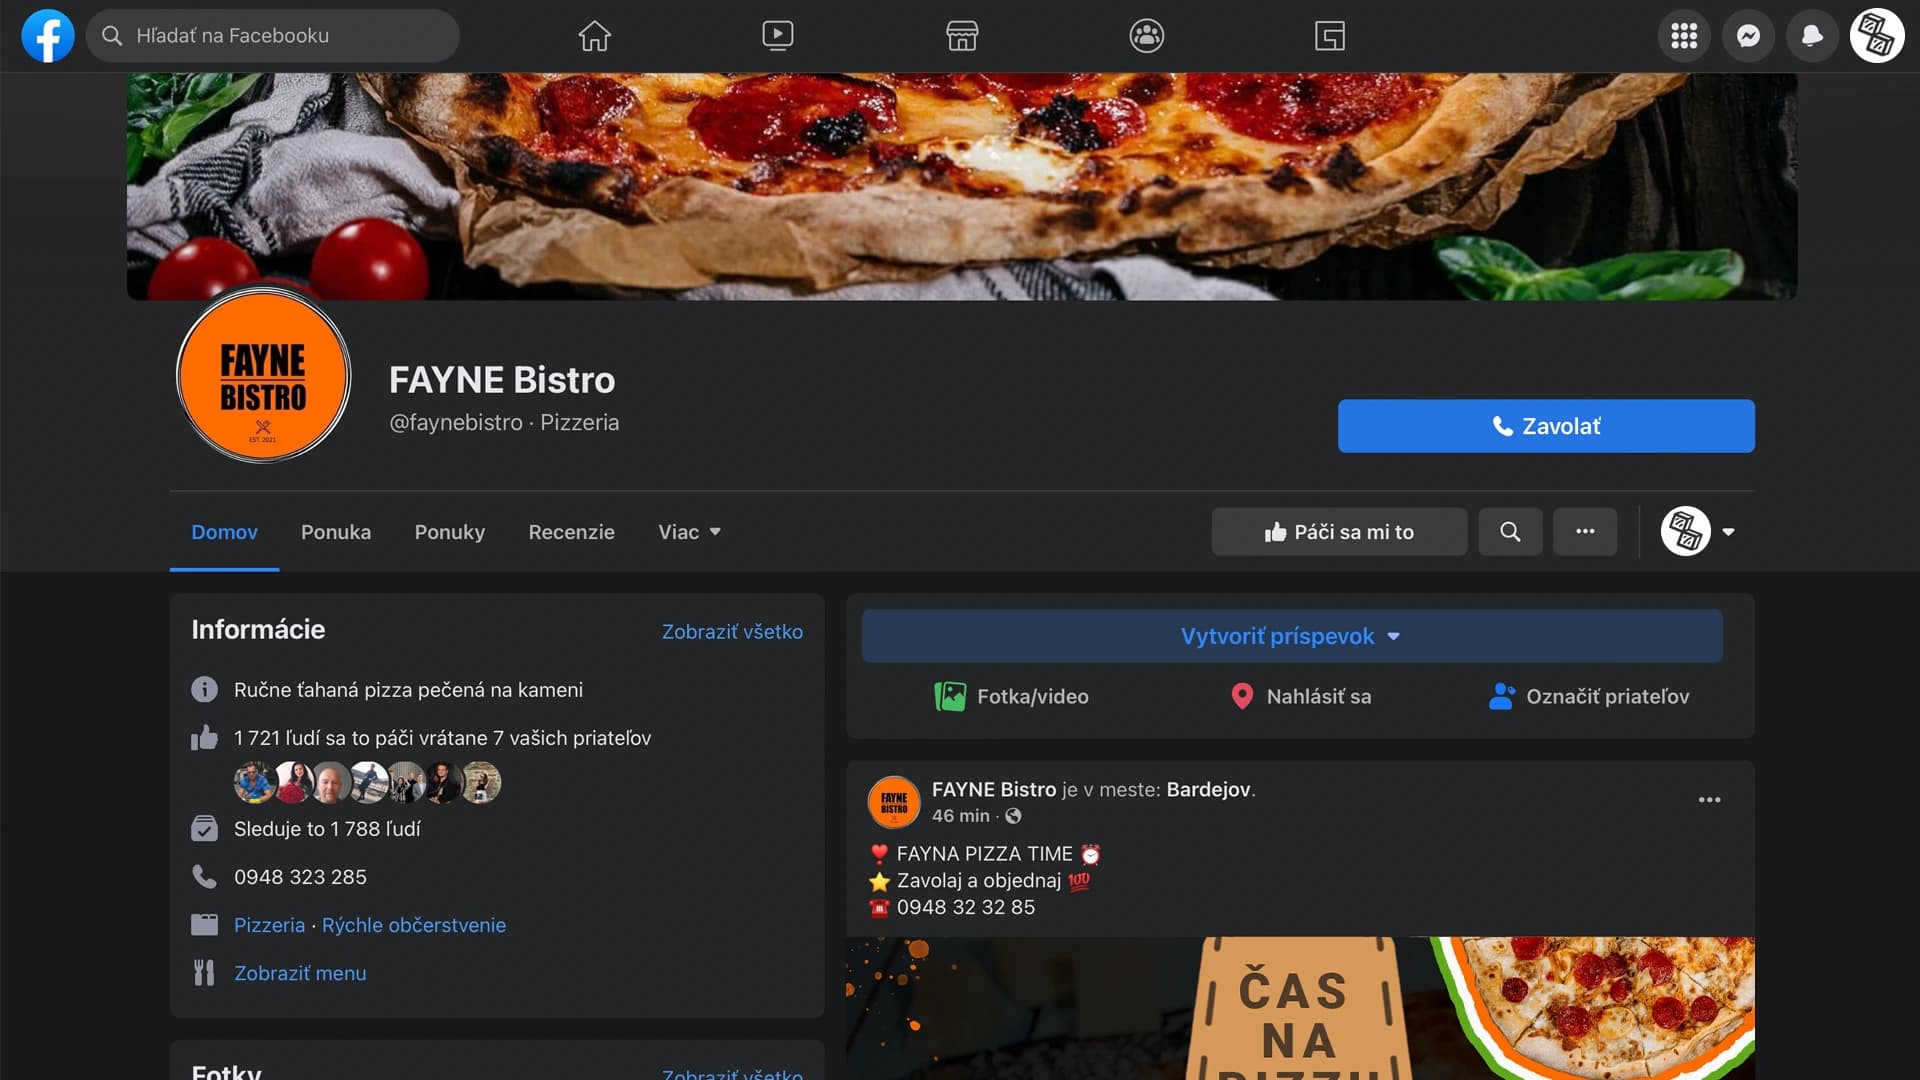Open the Zobraziť menu link

coord(300,973)
